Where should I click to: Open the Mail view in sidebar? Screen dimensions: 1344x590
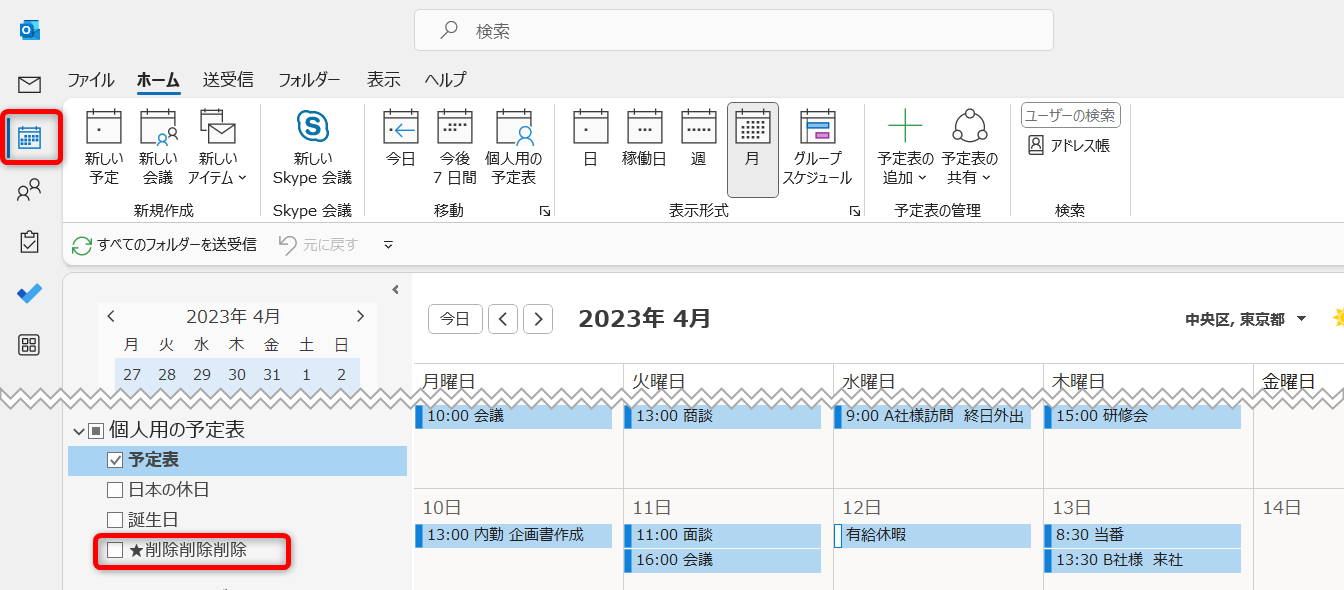(x=30, y=84)
